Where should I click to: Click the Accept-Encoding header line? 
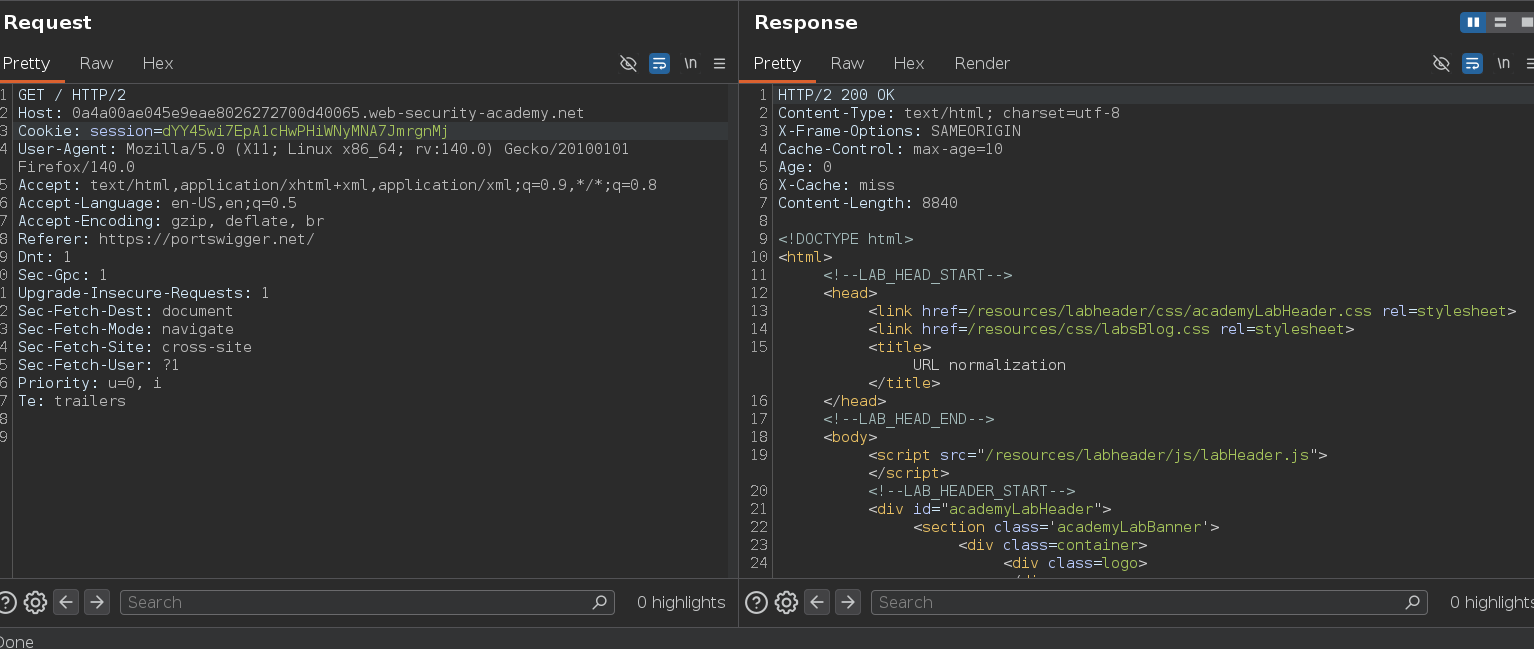coord(171,221)
